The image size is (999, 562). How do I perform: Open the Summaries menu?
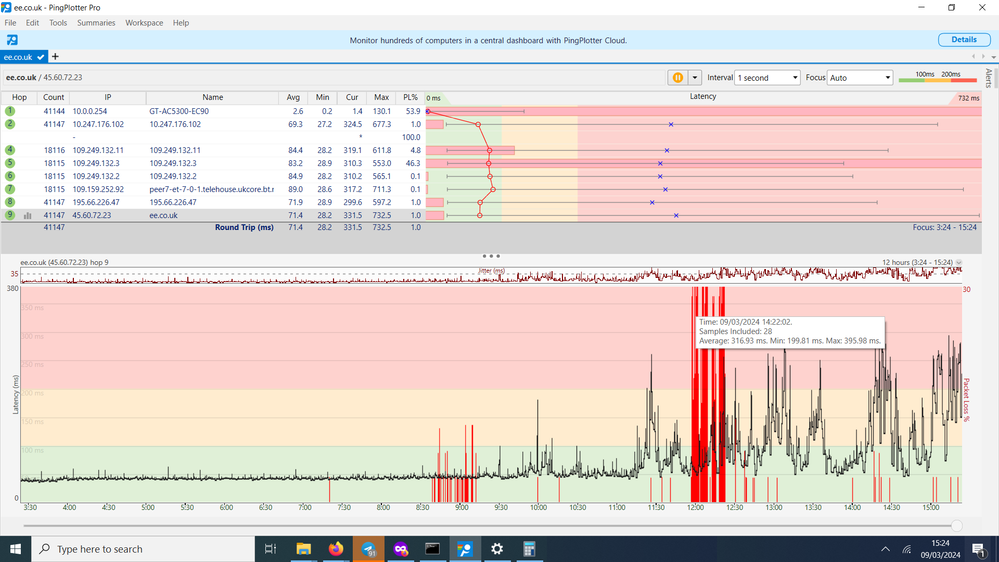coord(96,23)
